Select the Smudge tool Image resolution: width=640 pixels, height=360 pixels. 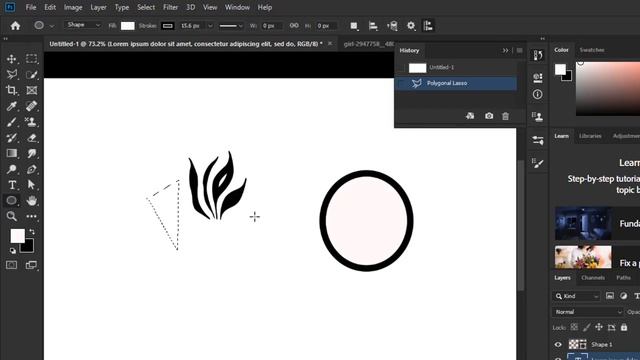click(x=31, y=153)
